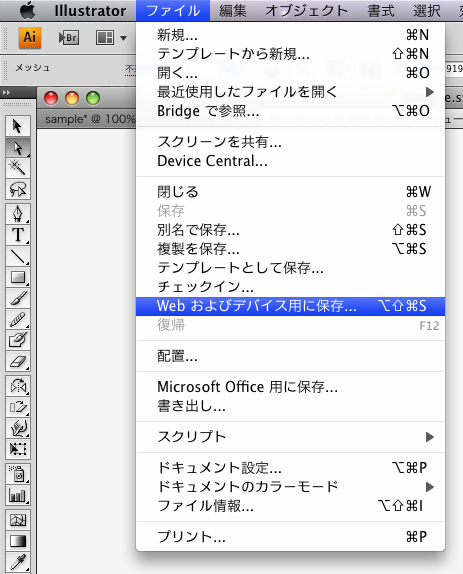Expand the tools panel double-arrow

click(x=6, y=93)
